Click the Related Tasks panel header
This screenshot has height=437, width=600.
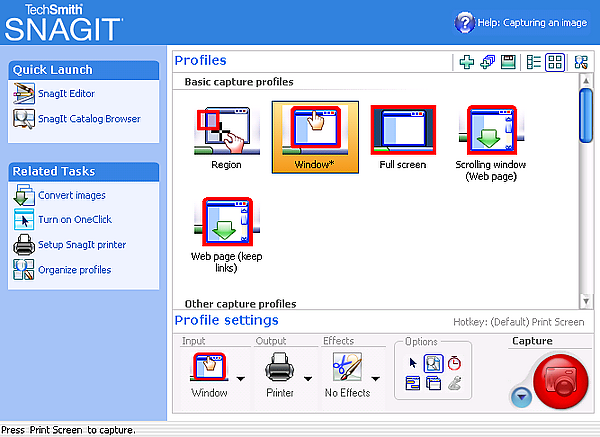[83, 171]
